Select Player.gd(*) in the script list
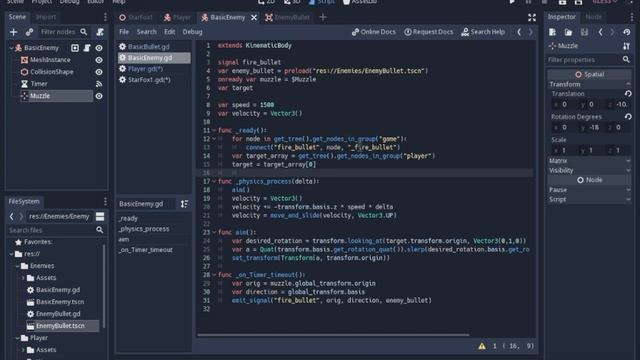Screen dimensions: 640x360 [154, 69]
